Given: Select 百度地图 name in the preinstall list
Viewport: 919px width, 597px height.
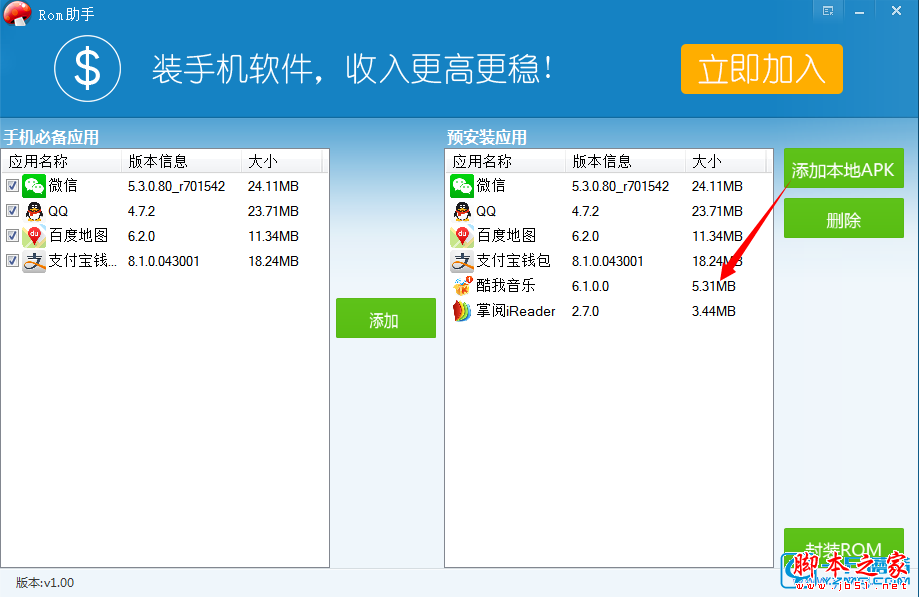Looking at the screenshot, I should [x=506, y=236].
